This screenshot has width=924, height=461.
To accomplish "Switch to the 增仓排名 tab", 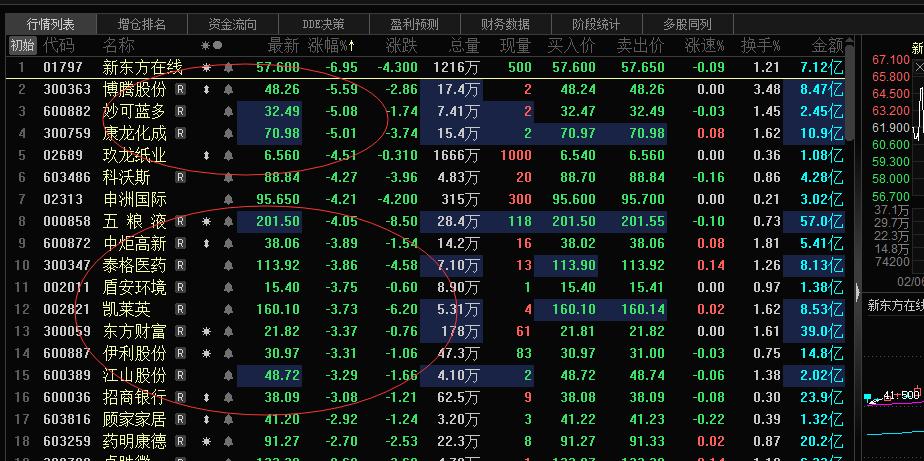I will (141, 24).
